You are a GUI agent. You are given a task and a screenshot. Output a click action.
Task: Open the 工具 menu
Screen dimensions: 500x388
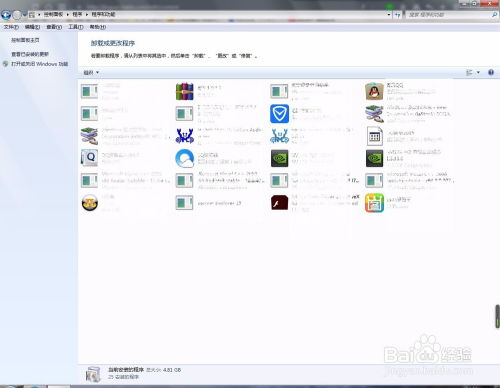(x=76, y=27)
